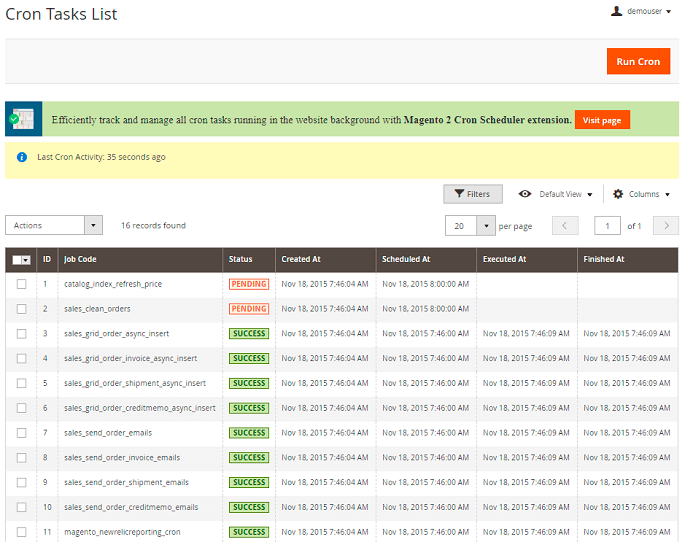The height and width of the screenshot is (542, 685).
Task: Expand the select-all checkbox dropdown in header
Action: [27, 260]
